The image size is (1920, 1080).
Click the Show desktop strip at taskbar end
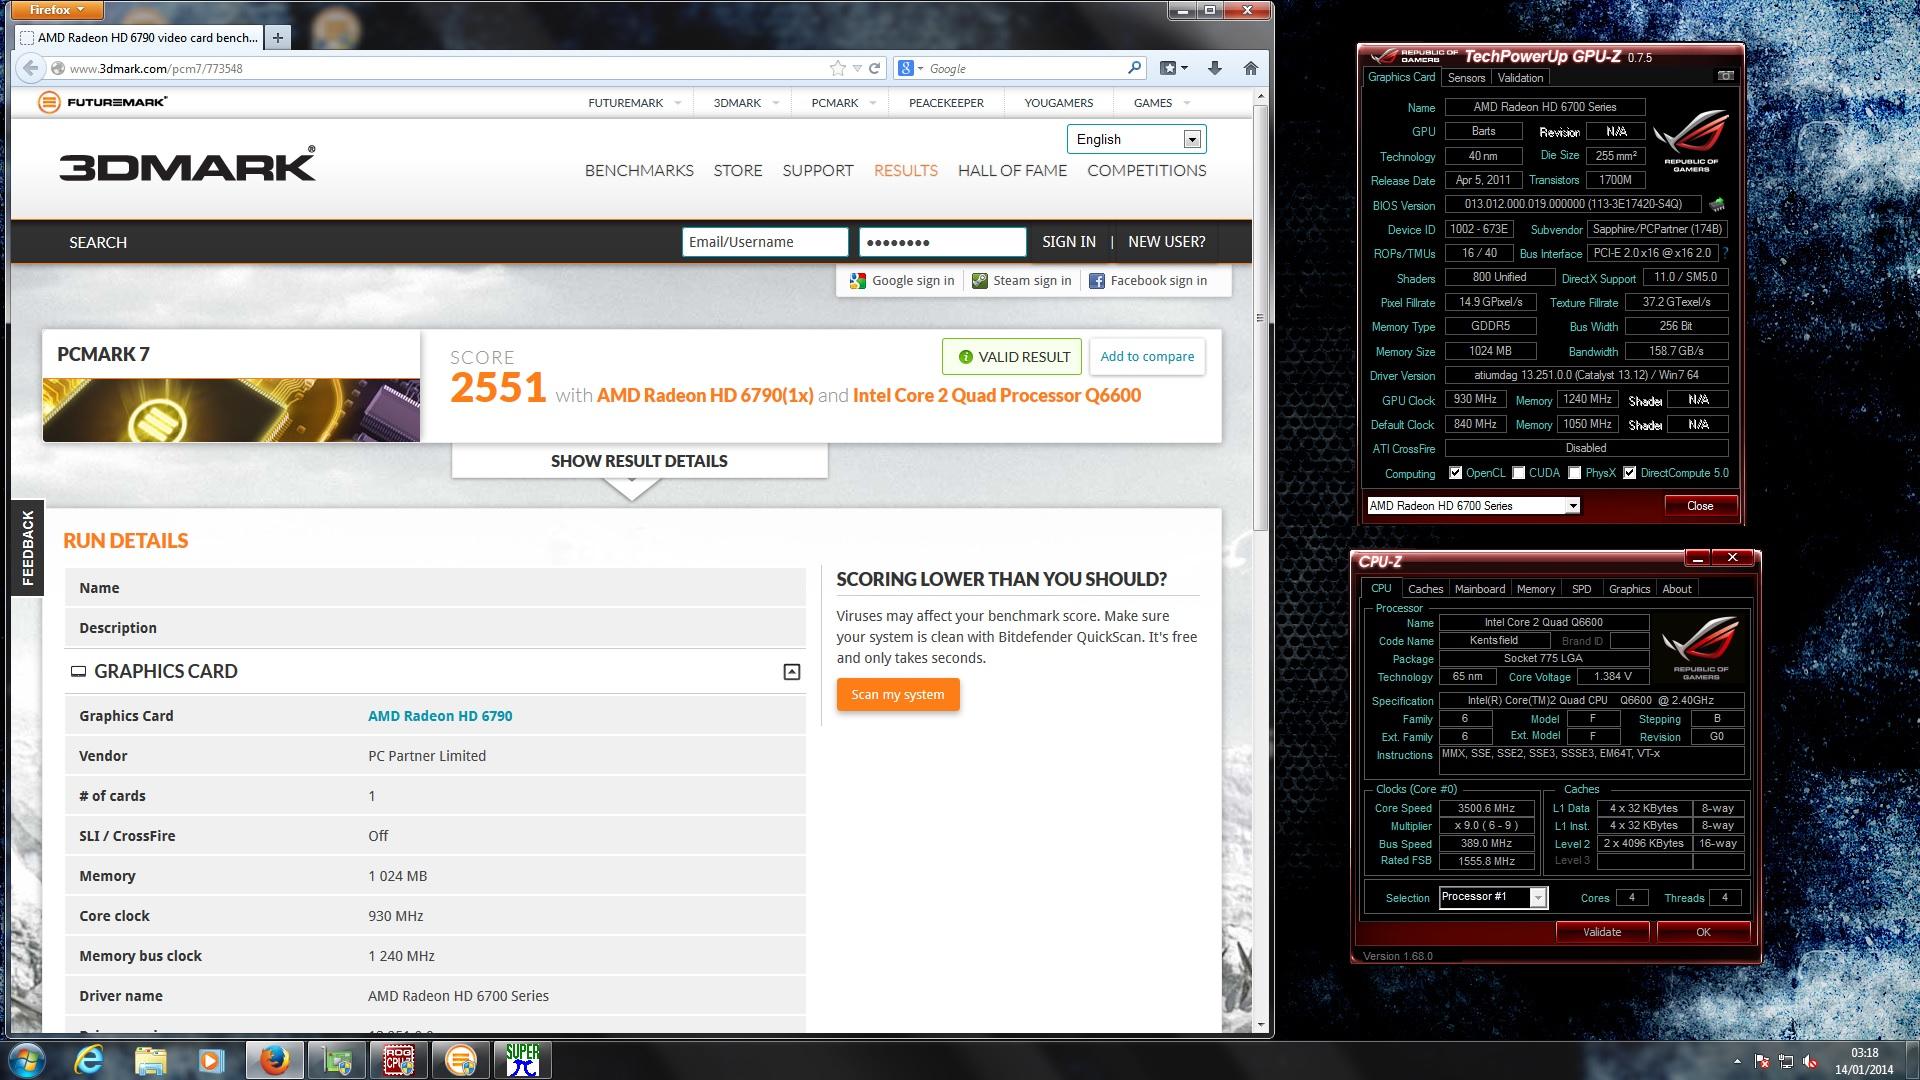[1912, 1060]
